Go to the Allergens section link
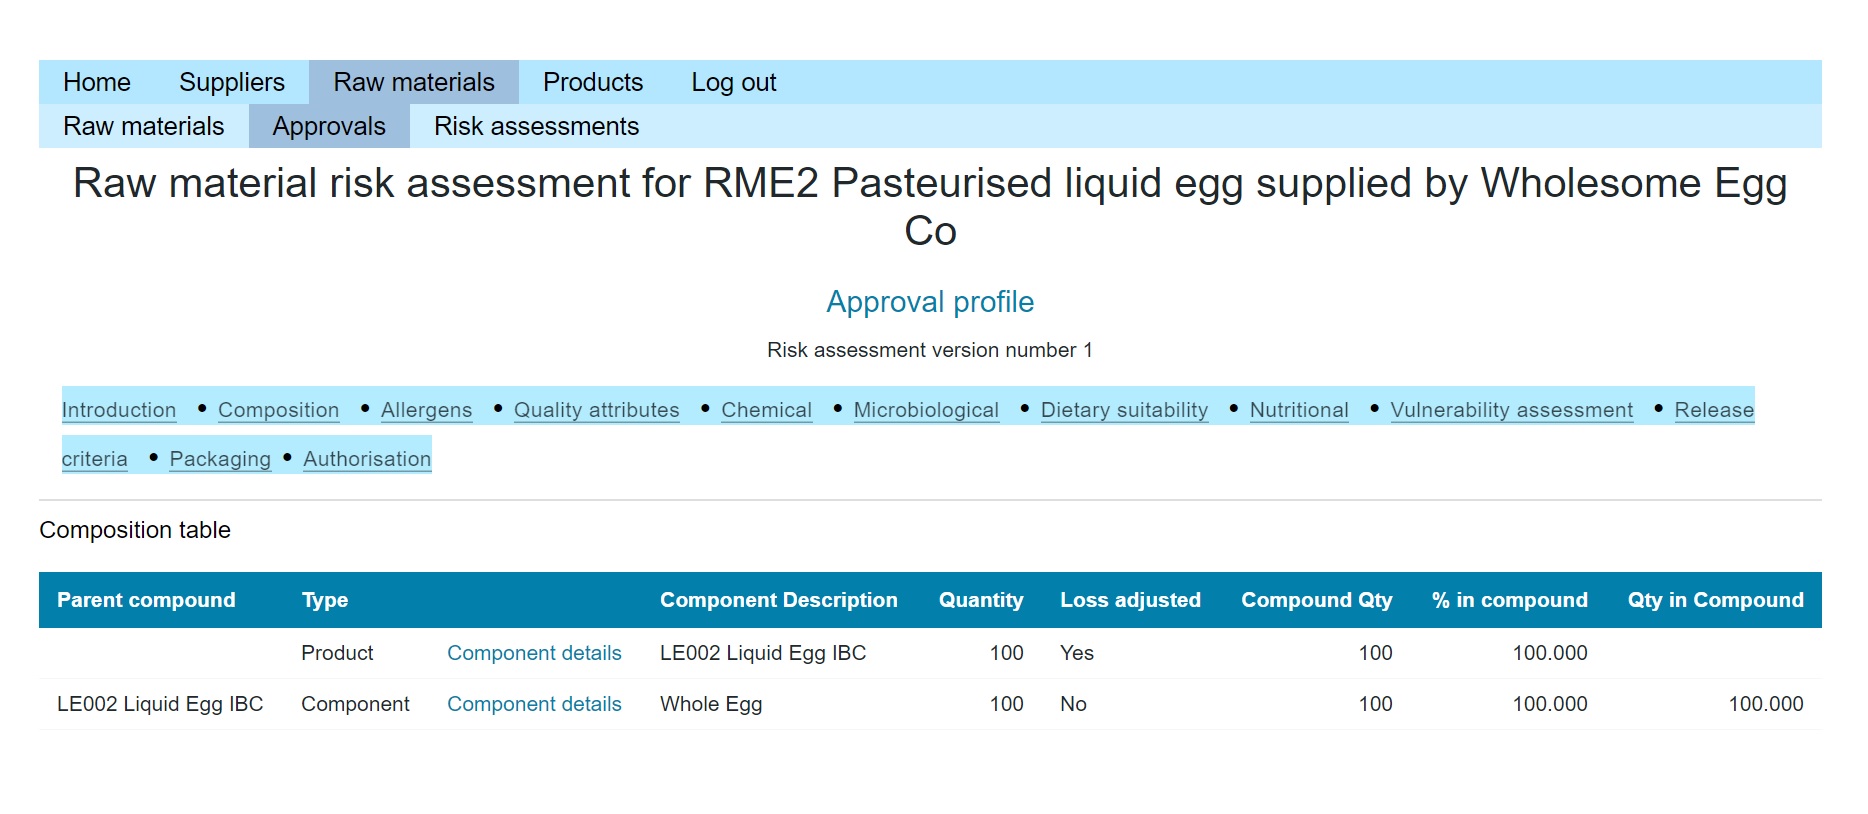The image size is (1868, 814). point(426,410)
